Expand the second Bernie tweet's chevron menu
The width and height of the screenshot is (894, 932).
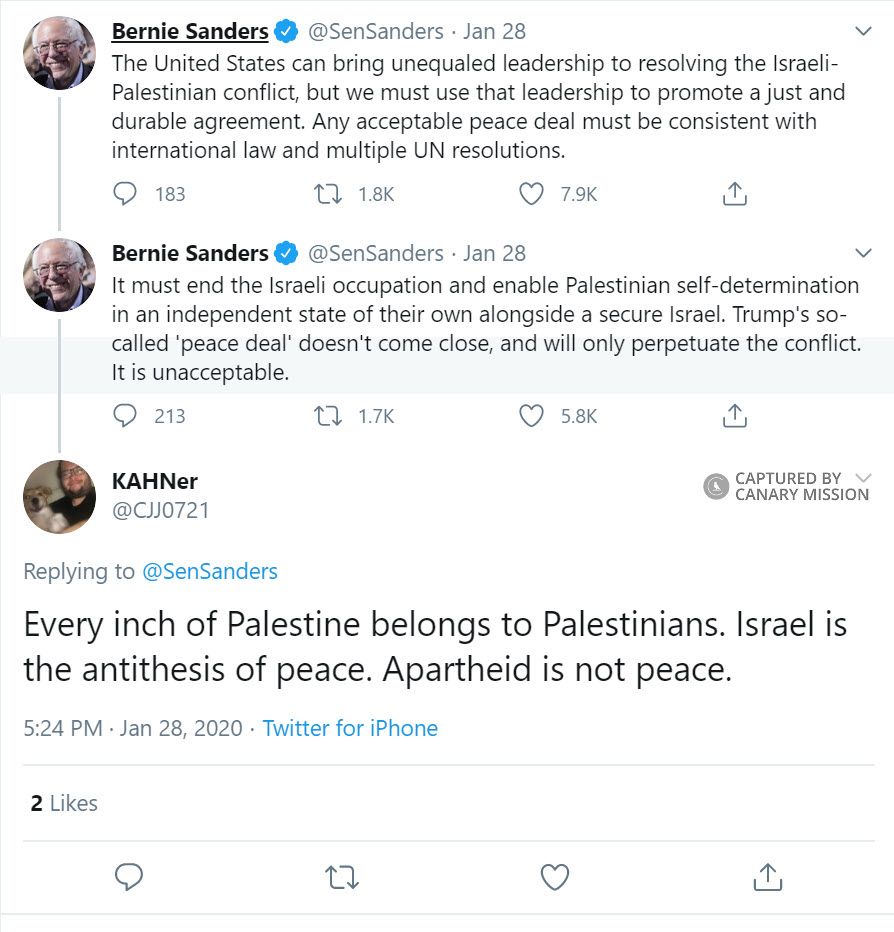[864, 252]
